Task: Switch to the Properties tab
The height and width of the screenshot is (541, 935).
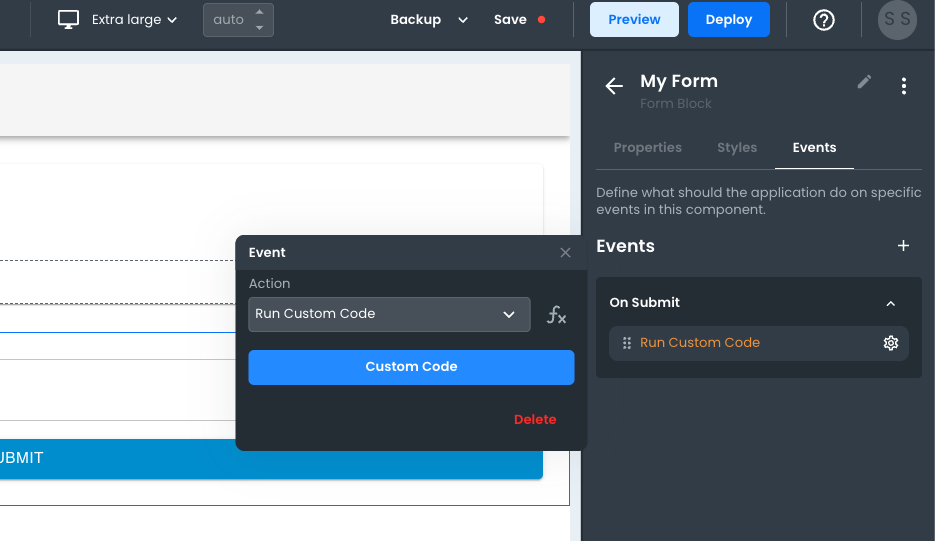Action: tap(647, 148)
